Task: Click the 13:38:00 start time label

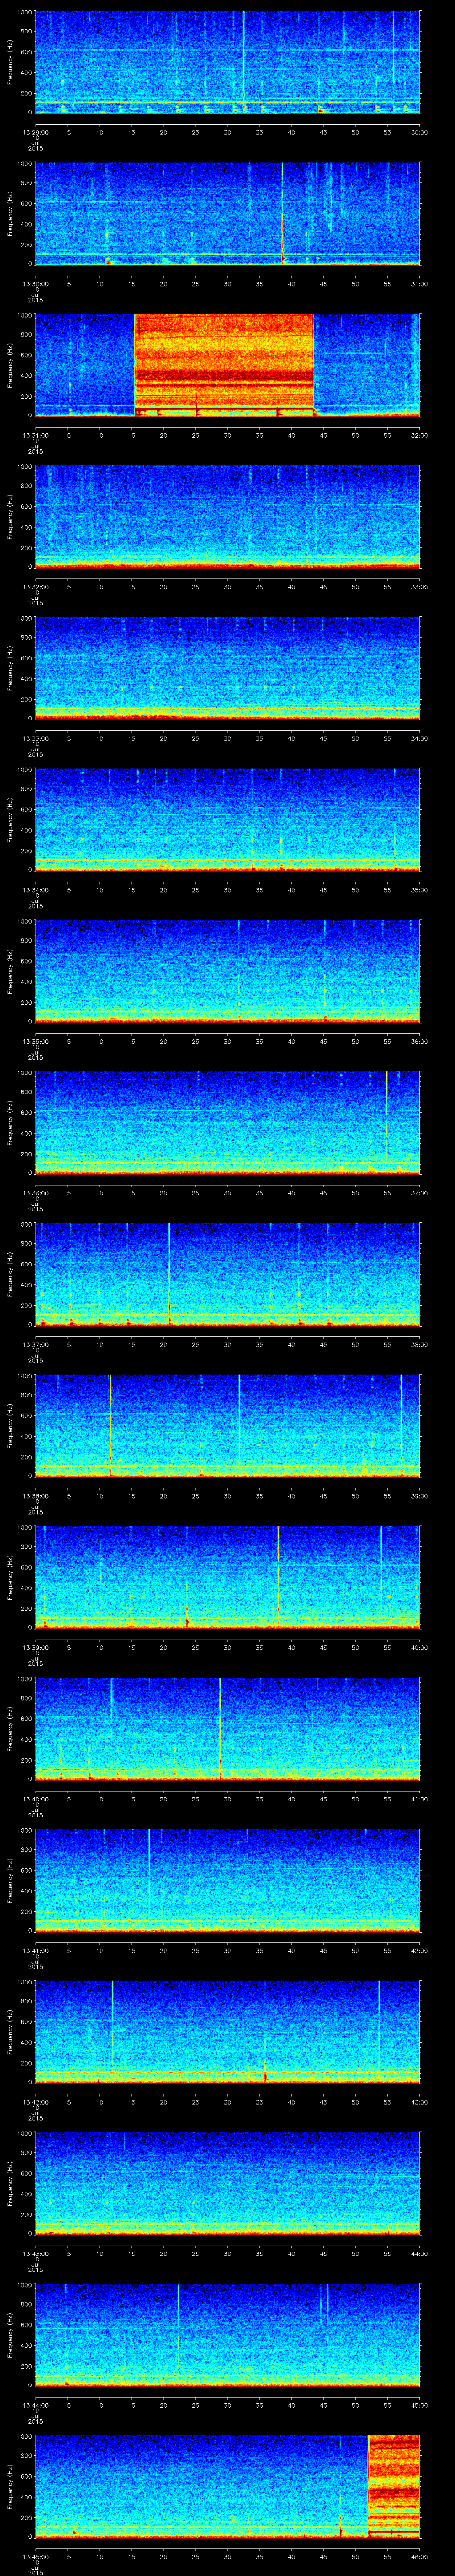Action: pos(35,1496)
